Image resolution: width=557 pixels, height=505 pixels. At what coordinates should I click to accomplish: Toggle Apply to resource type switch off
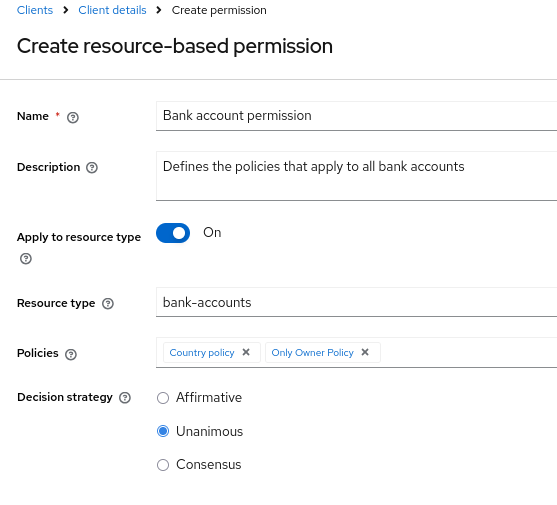[x=173, y=233]
